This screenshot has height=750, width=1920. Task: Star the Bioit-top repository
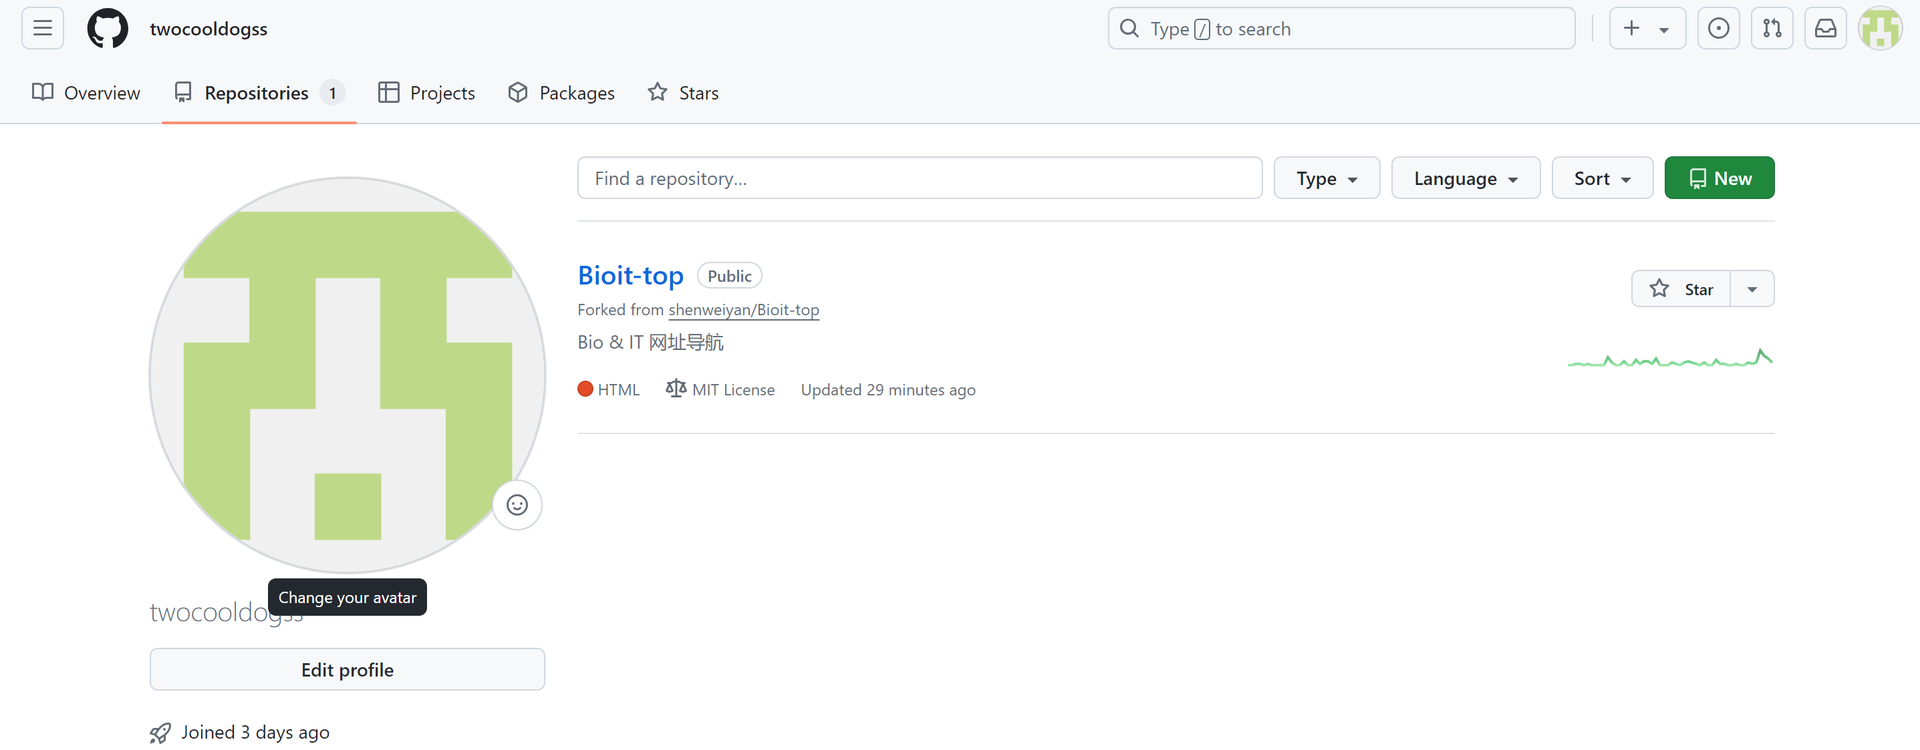[x=1682, y=289]
